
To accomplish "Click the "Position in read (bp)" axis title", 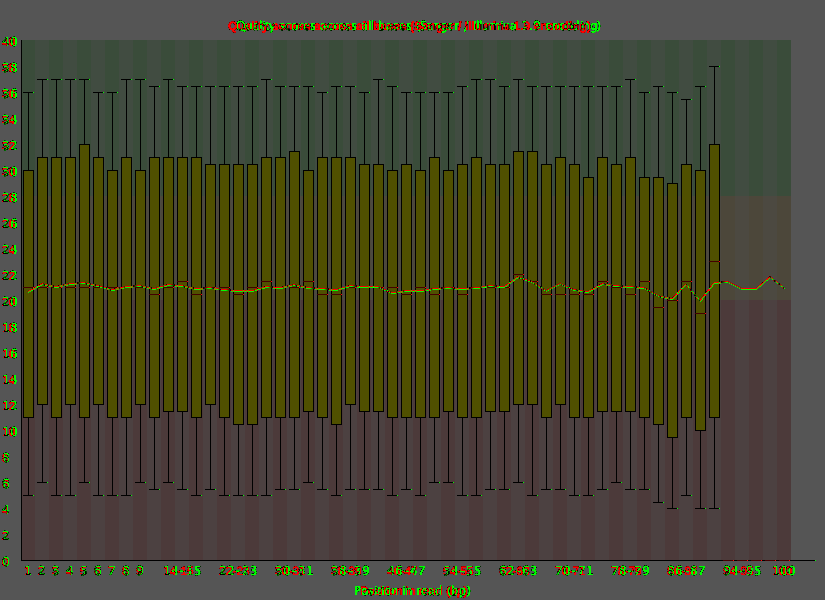I will pyautogui.click(x=412, y=591).
